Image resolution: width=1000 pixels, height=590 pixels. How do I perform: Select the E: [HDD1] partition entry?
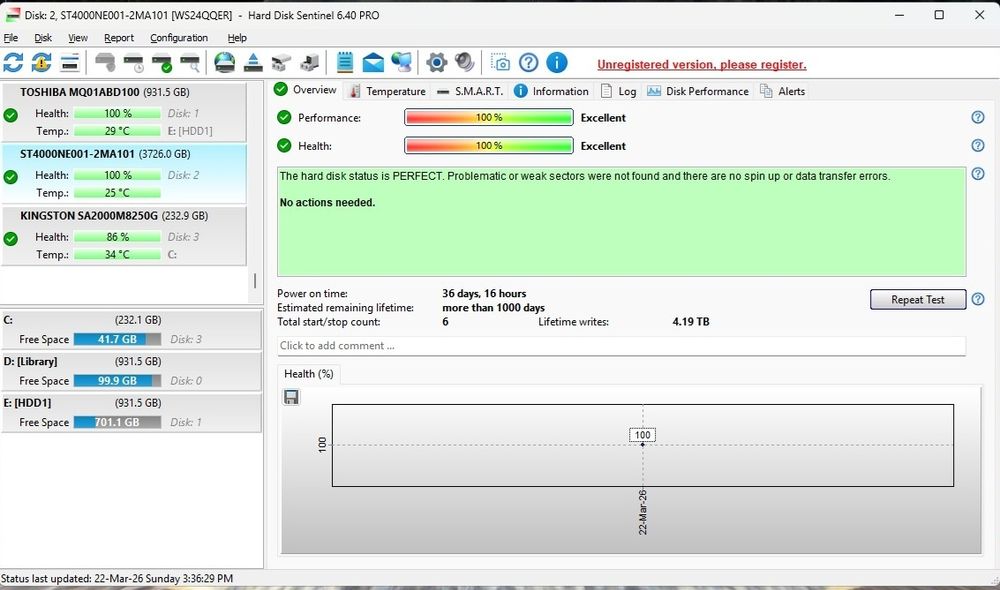(131, 412)
